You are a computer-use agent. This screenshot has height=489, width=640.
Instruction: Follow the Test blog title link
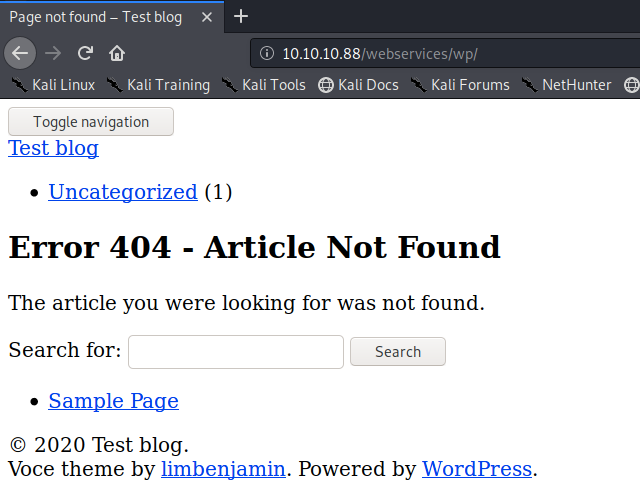click(x=53, y=149)
